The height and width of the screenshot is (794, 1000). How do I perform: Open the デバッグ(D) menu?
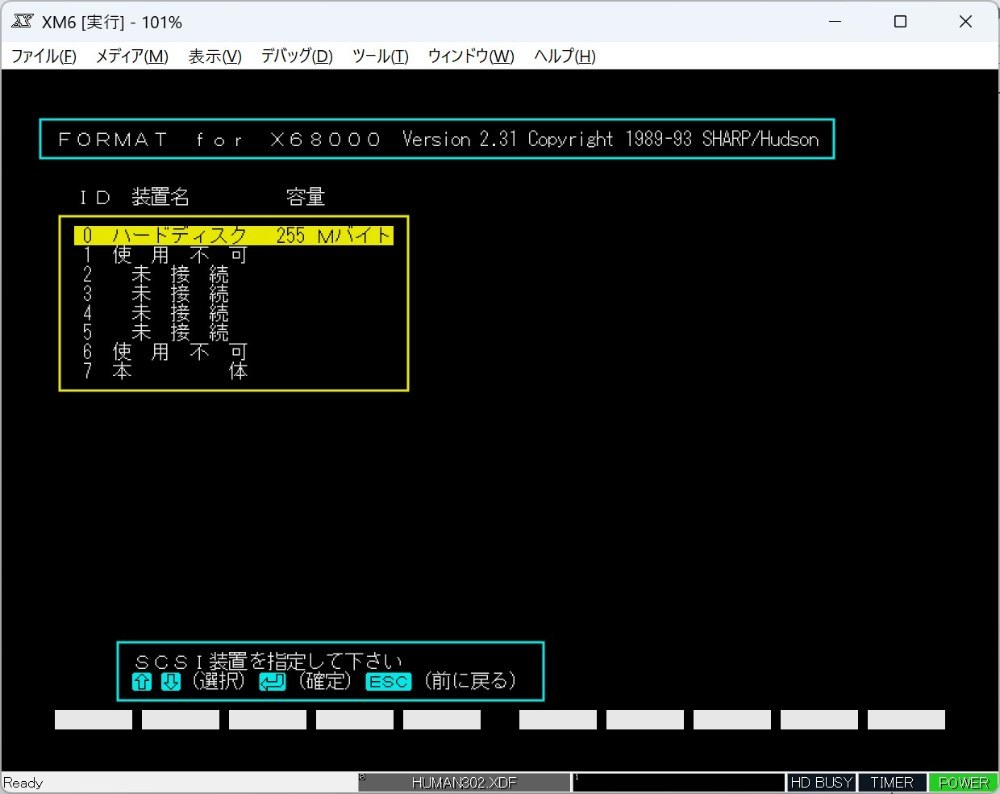coord(297,56)
